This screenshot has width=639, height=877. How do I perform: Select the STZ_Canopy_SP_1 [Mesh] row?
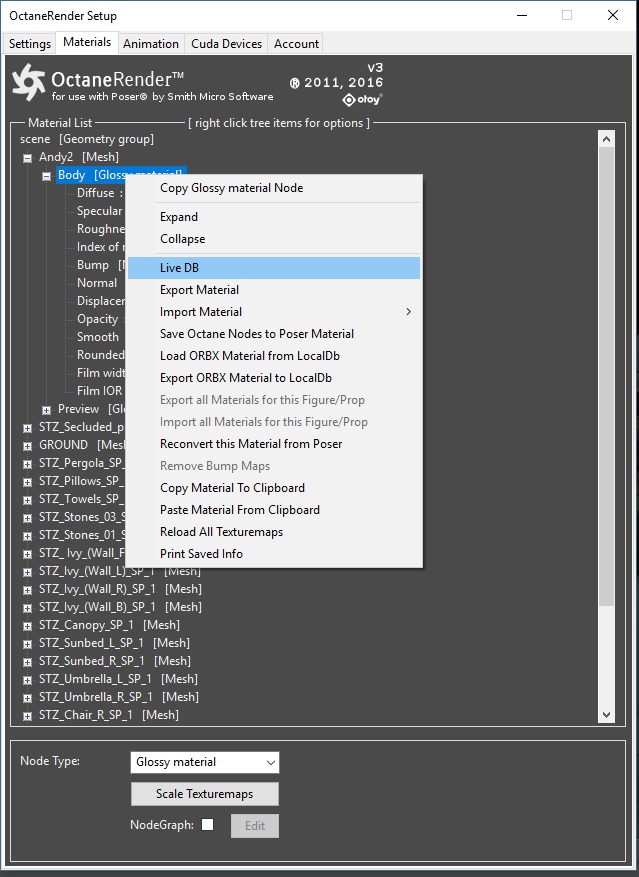[109, 625]
